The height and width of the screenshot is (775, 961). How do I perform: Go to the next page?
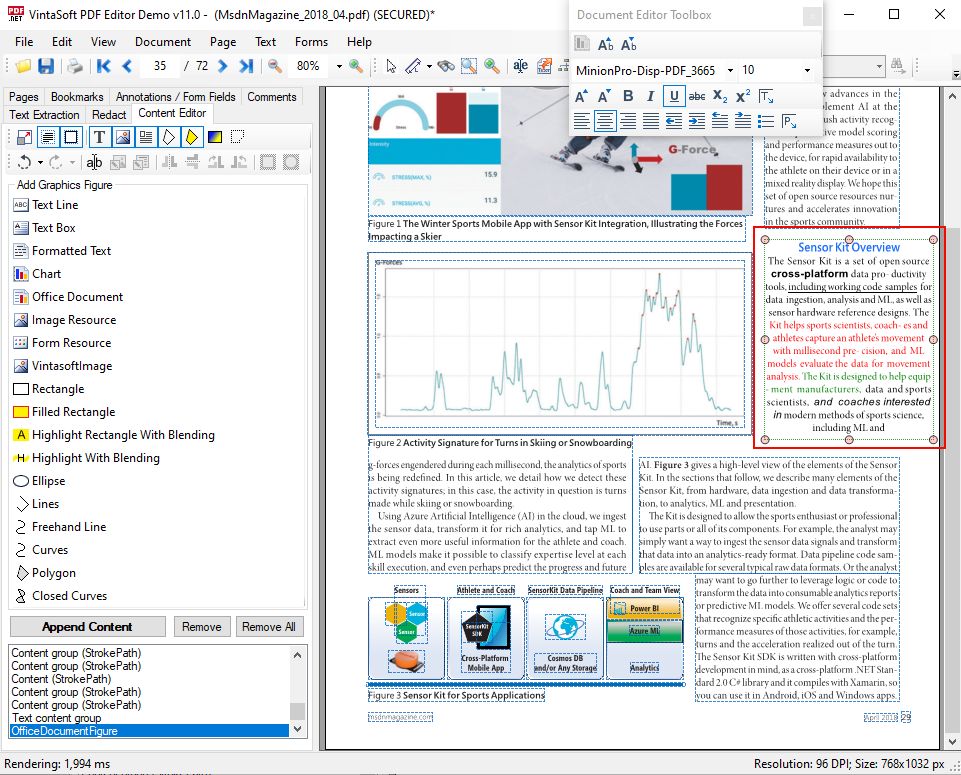pyautogui.click(x=222, y=66)
